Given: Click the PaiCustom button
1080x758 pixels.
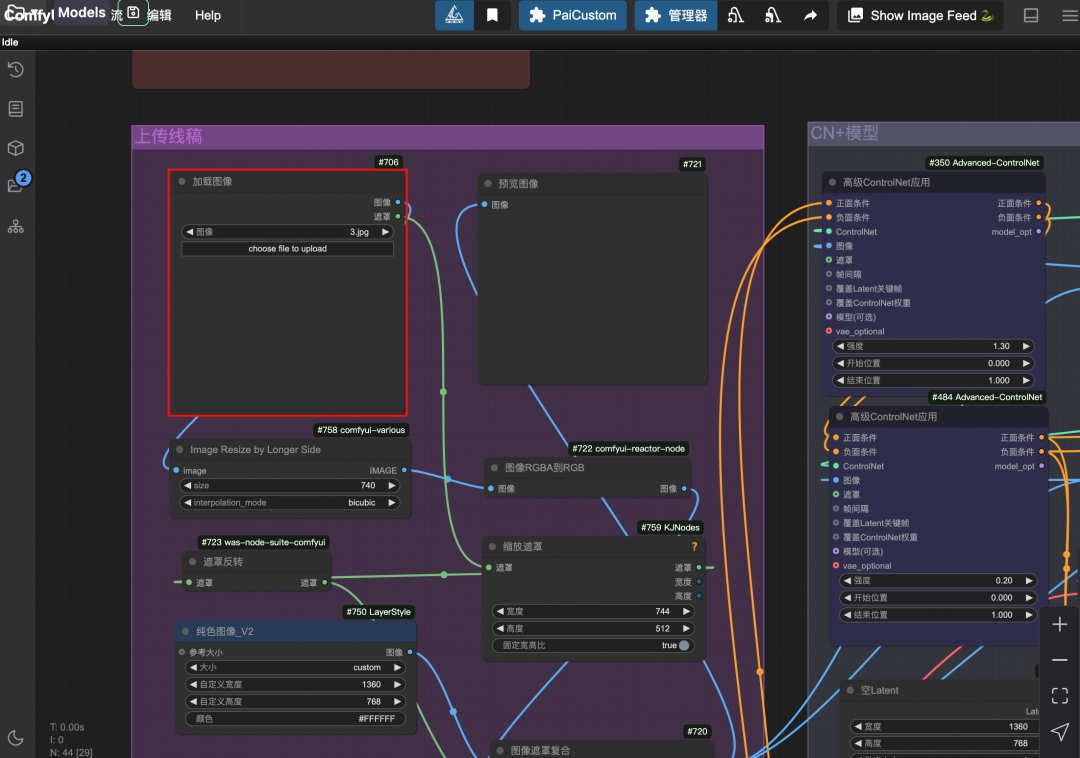Looking at the screenshot, I should click(572, 15).
